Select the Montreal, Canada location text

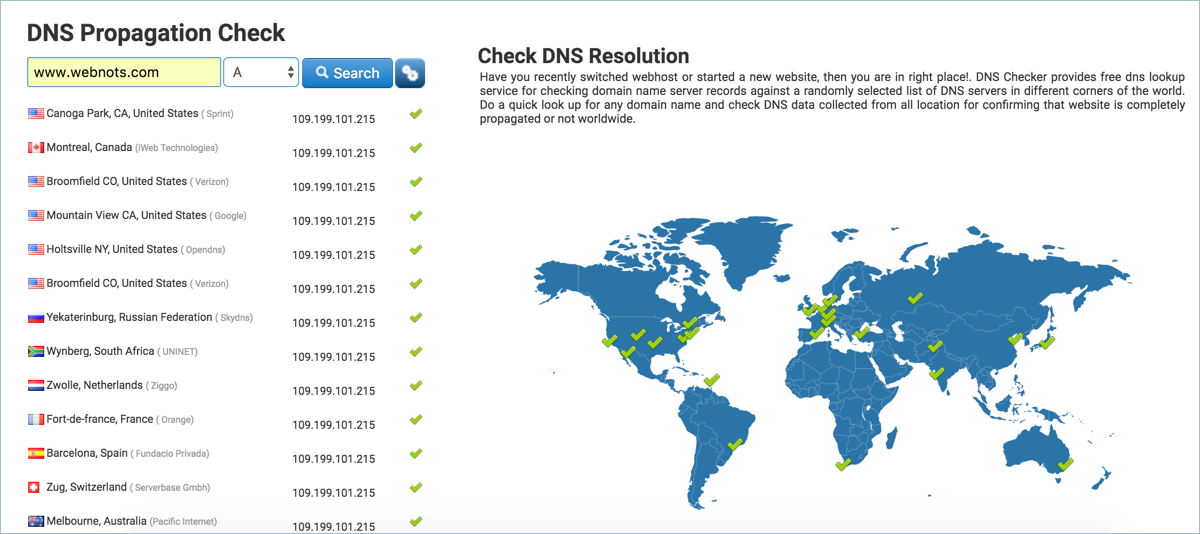point(89,148)
